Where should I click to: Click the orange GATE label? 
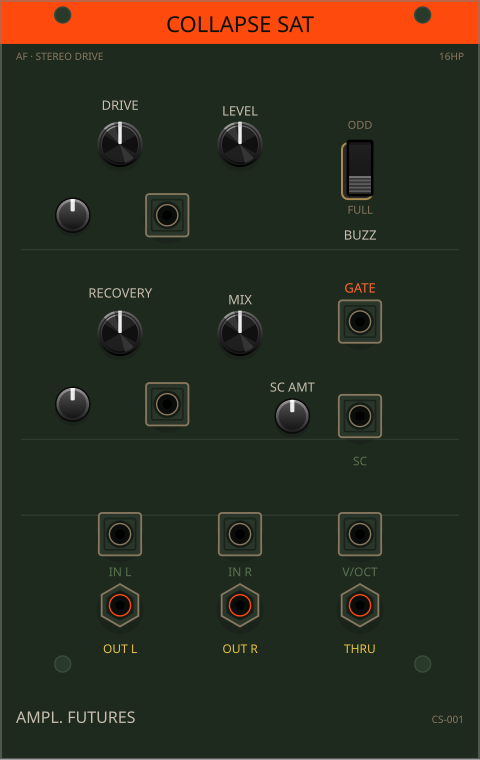click(x=360, y=288)
